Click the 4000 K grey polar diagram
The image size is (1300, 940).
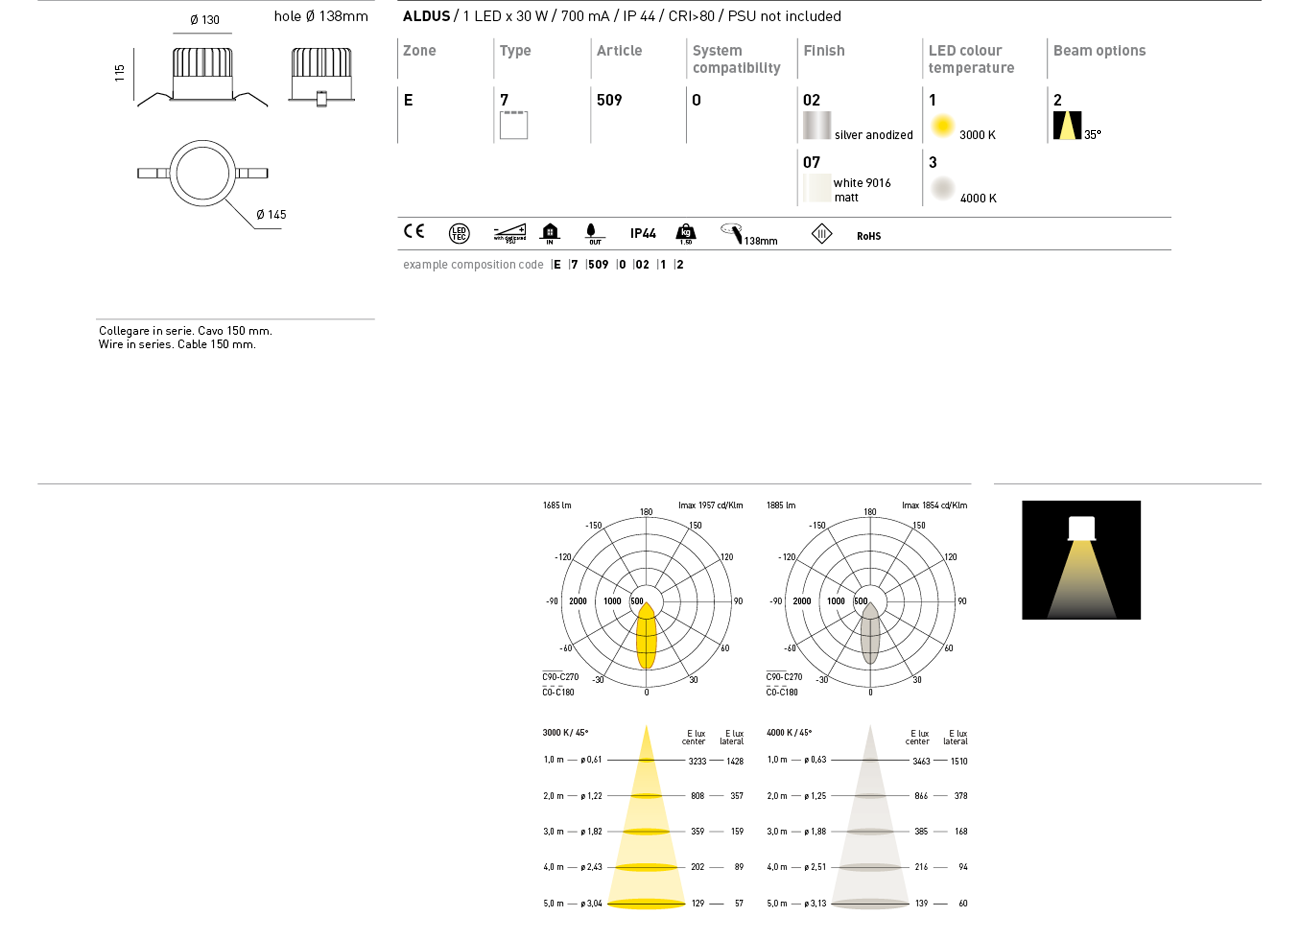[870, 601]
